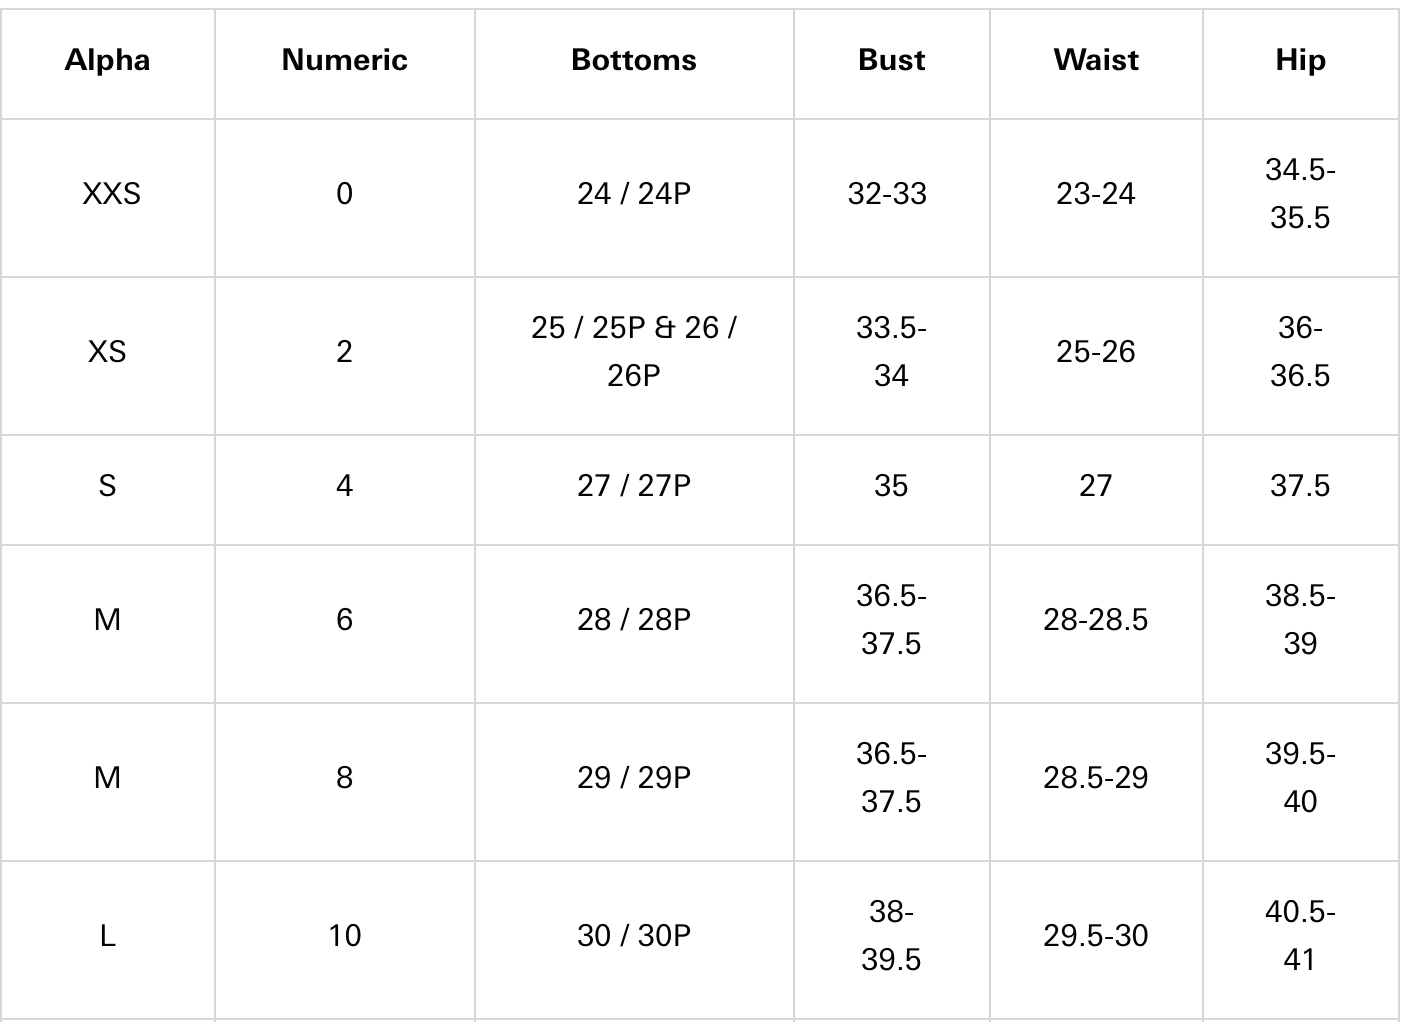Select the Waist column header

coord(1095,60)
